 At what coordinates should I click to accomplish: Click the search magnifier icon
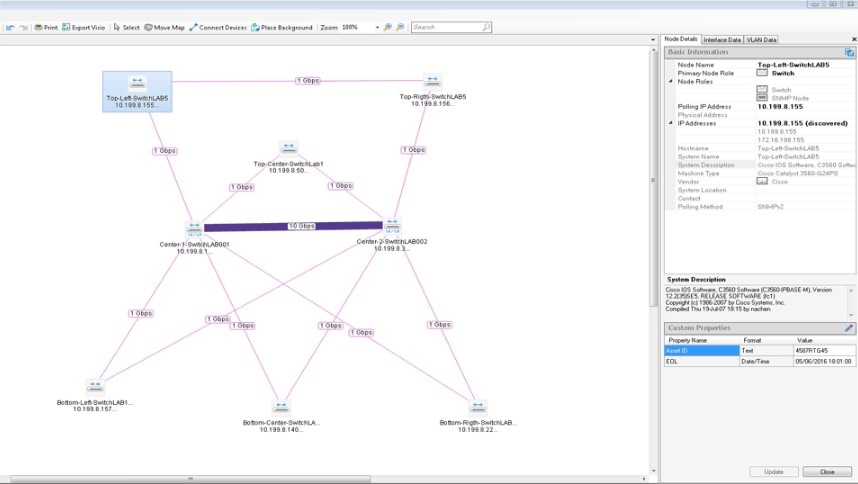[x=486, y=27]
